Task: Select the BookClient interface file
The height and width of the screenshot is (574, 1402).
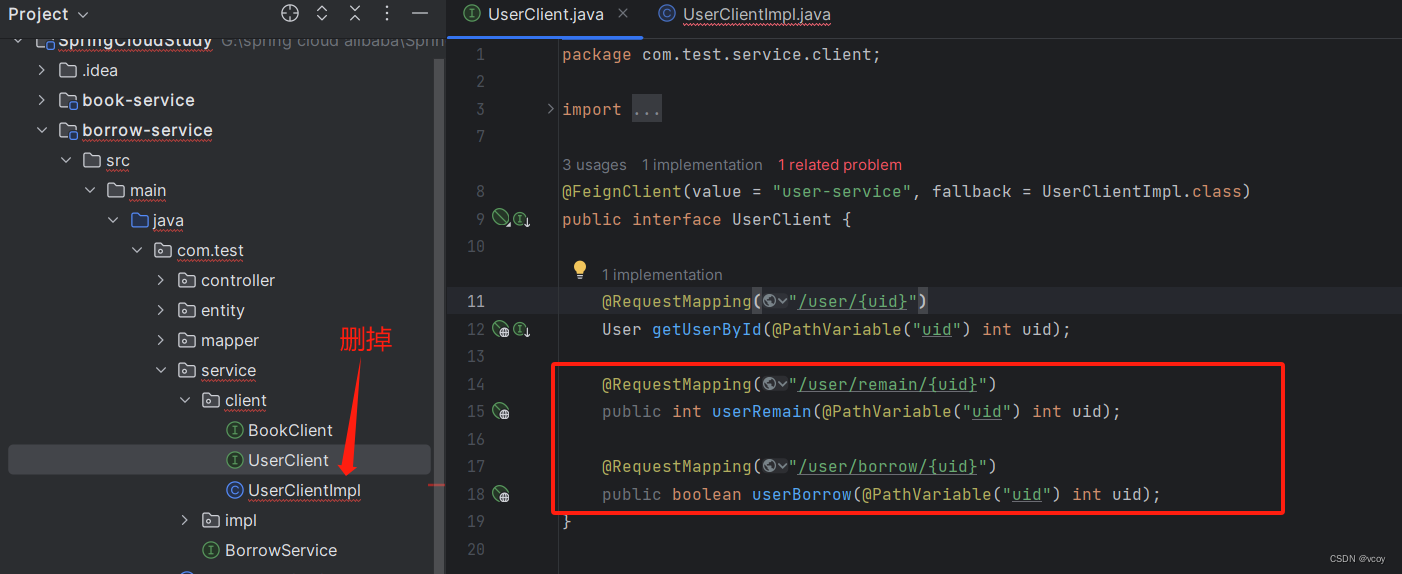Action: coord(290,430)
